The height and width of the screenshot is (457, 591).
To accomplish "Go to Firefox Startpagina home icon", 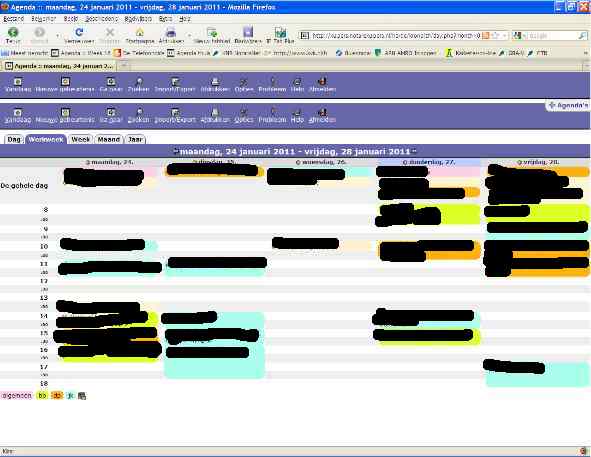I will click(140, 35).
